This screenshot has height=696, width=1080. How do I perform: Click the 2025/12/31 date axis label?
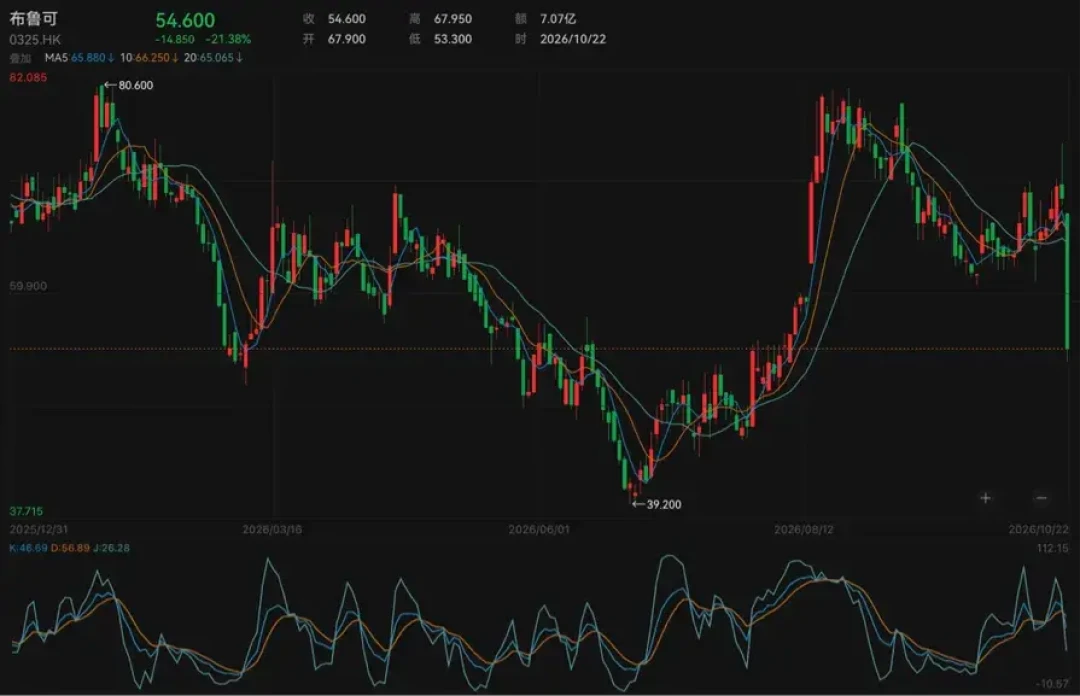pos(39,529)
